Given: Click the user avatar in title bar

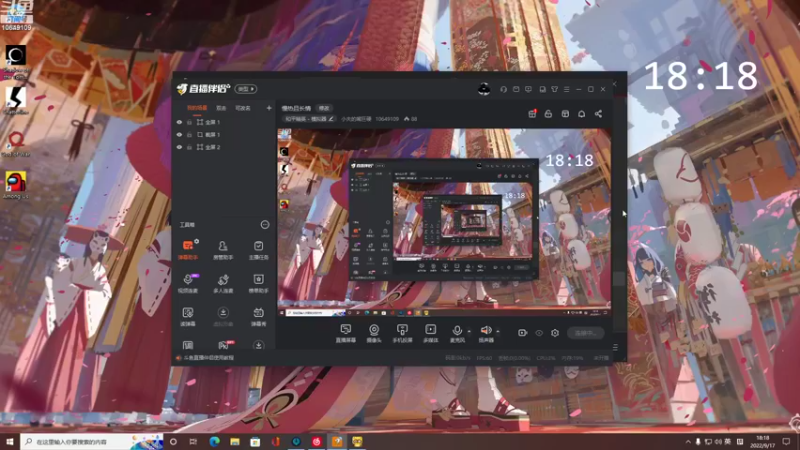Looking at the screenshot, I should 484,89.
